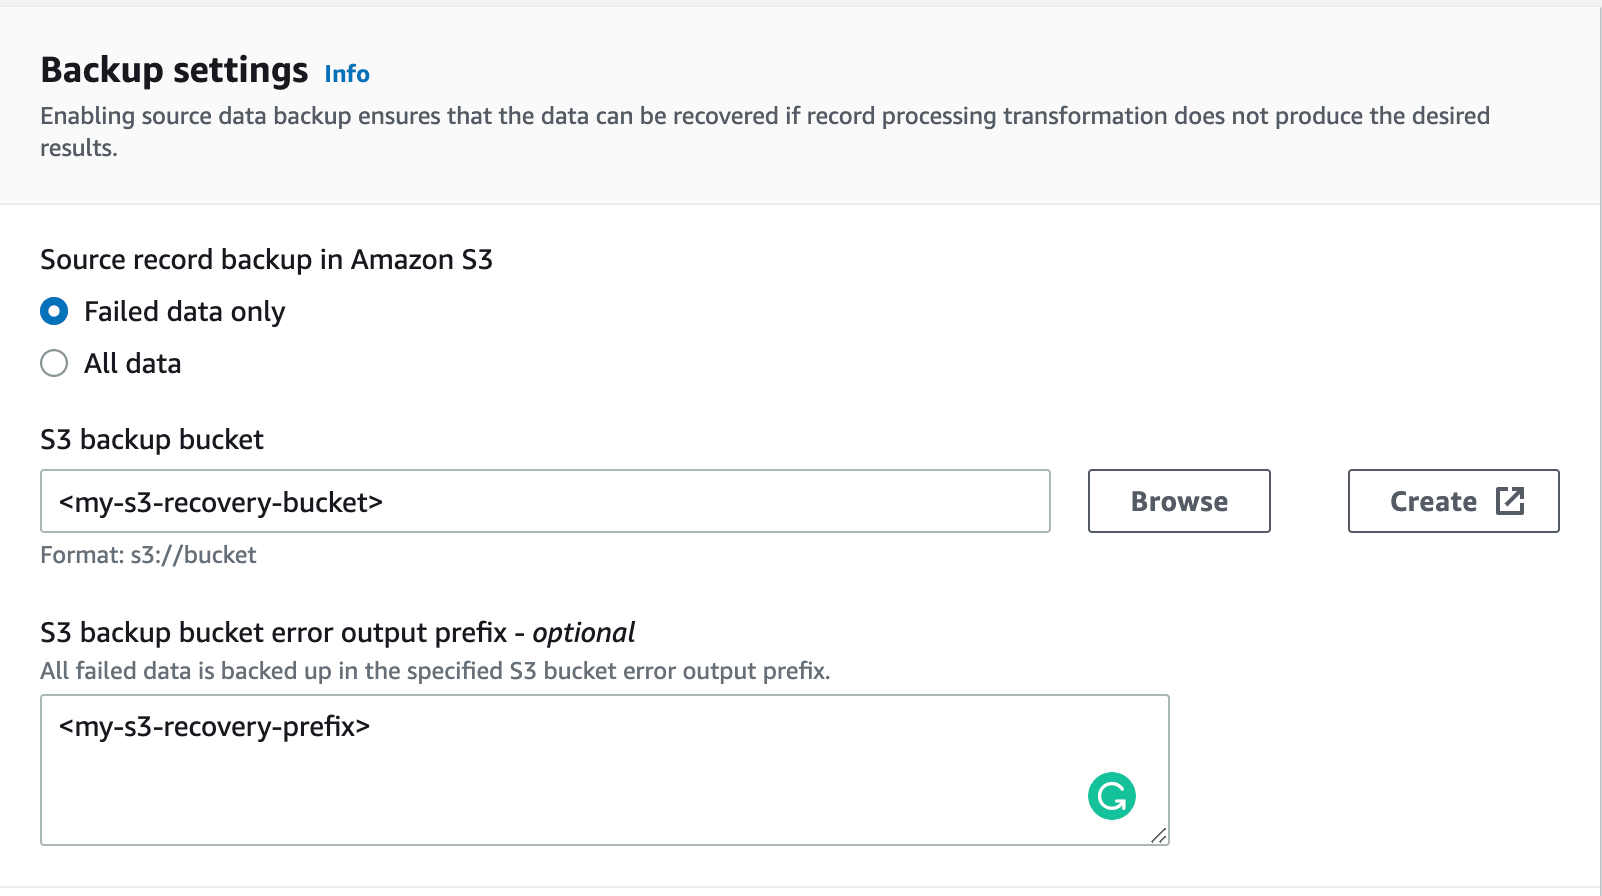Click the text area resize handle
This screenshot has height=896, width=1602.
click(x=1159, y=836)
